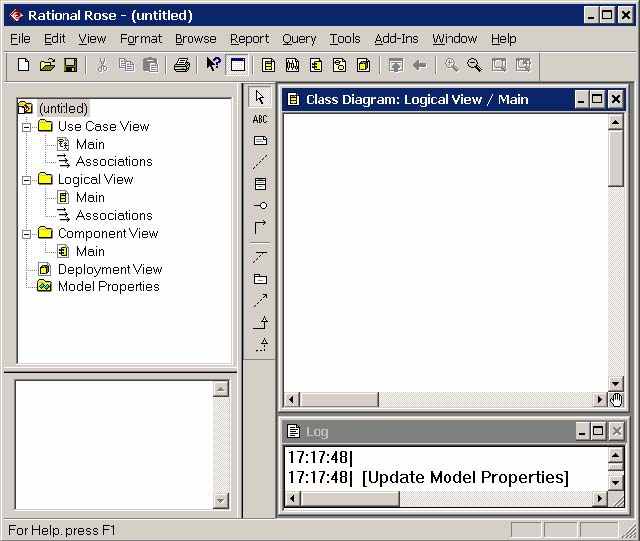Maximize the Log window
This screenshot has width=640, height=541.
point(598,431)
